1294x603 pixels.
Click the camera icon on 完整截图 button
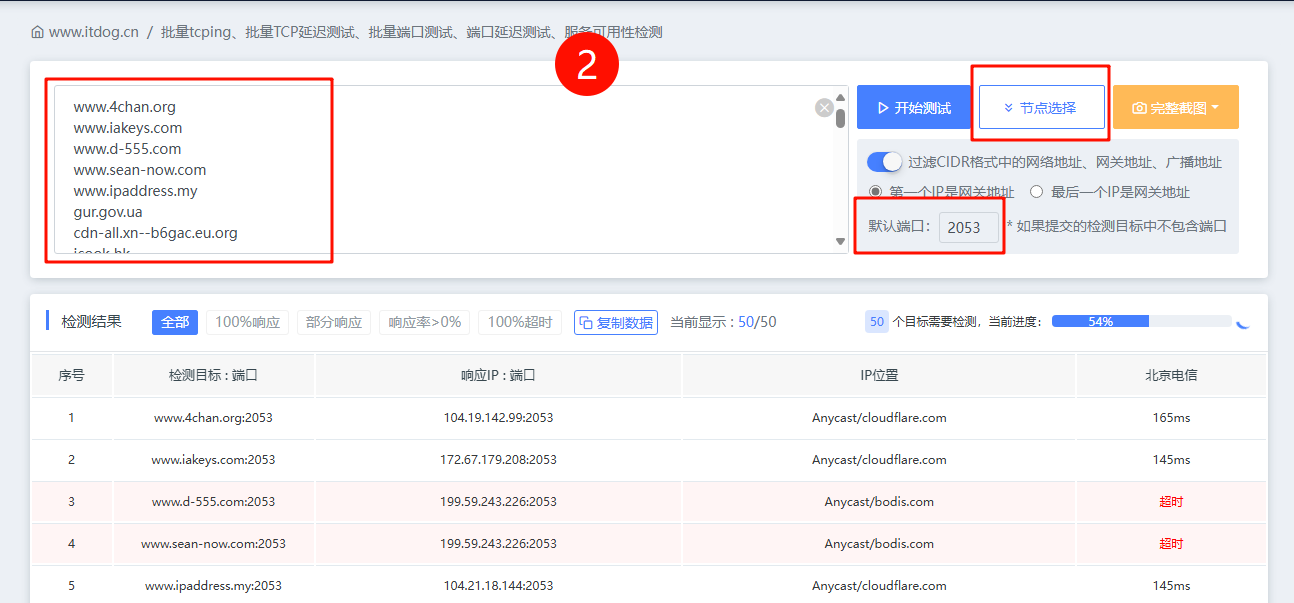click(1139, 108)
